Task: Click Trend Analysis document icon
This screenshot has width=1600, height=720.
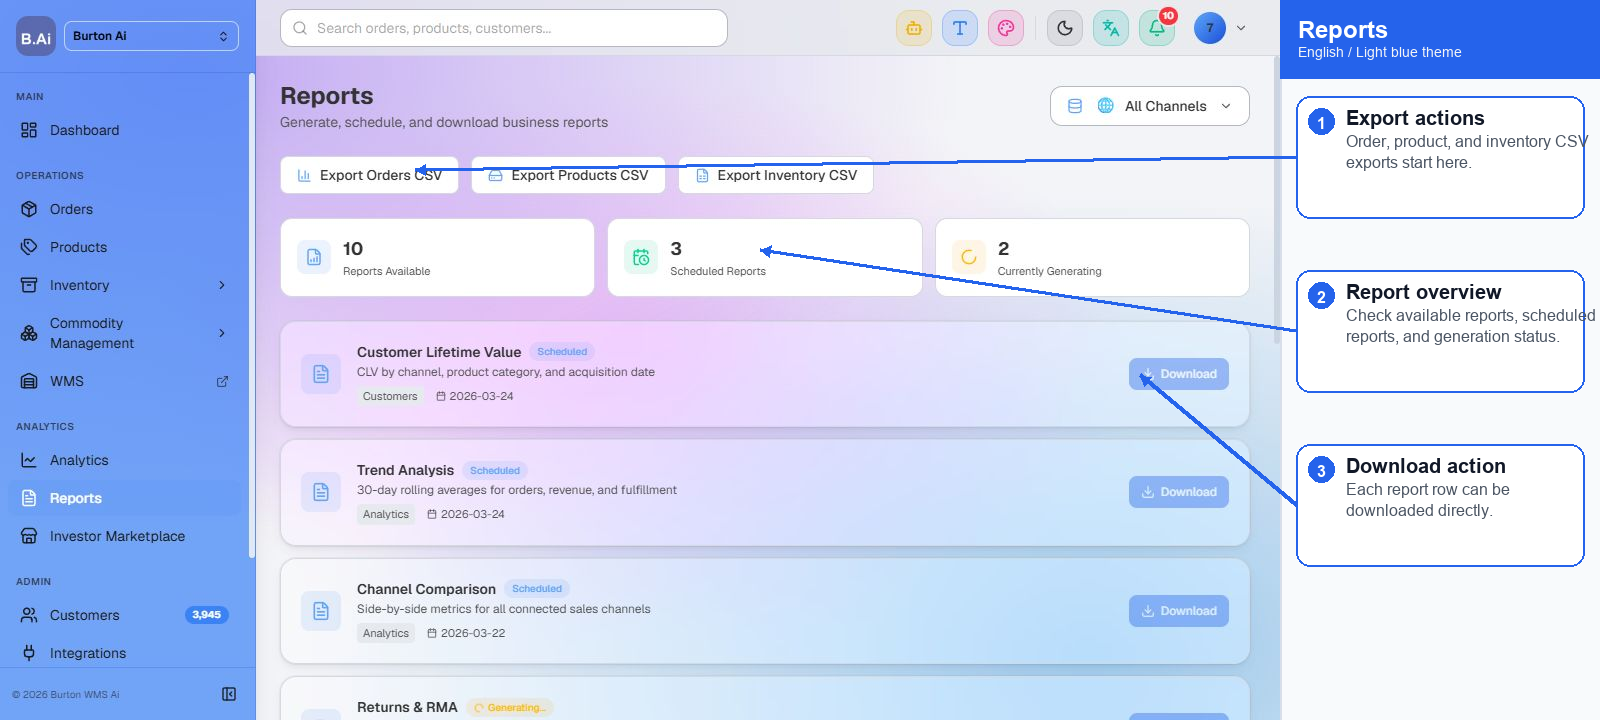Action: 321,492
